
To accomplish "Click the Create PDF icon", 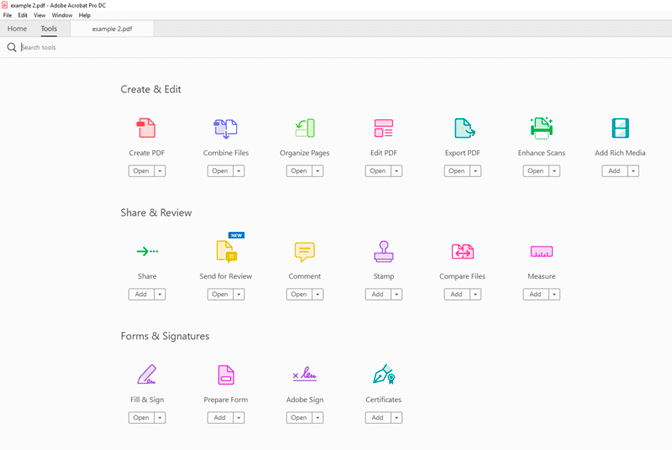I will click(x=146, y=128).
